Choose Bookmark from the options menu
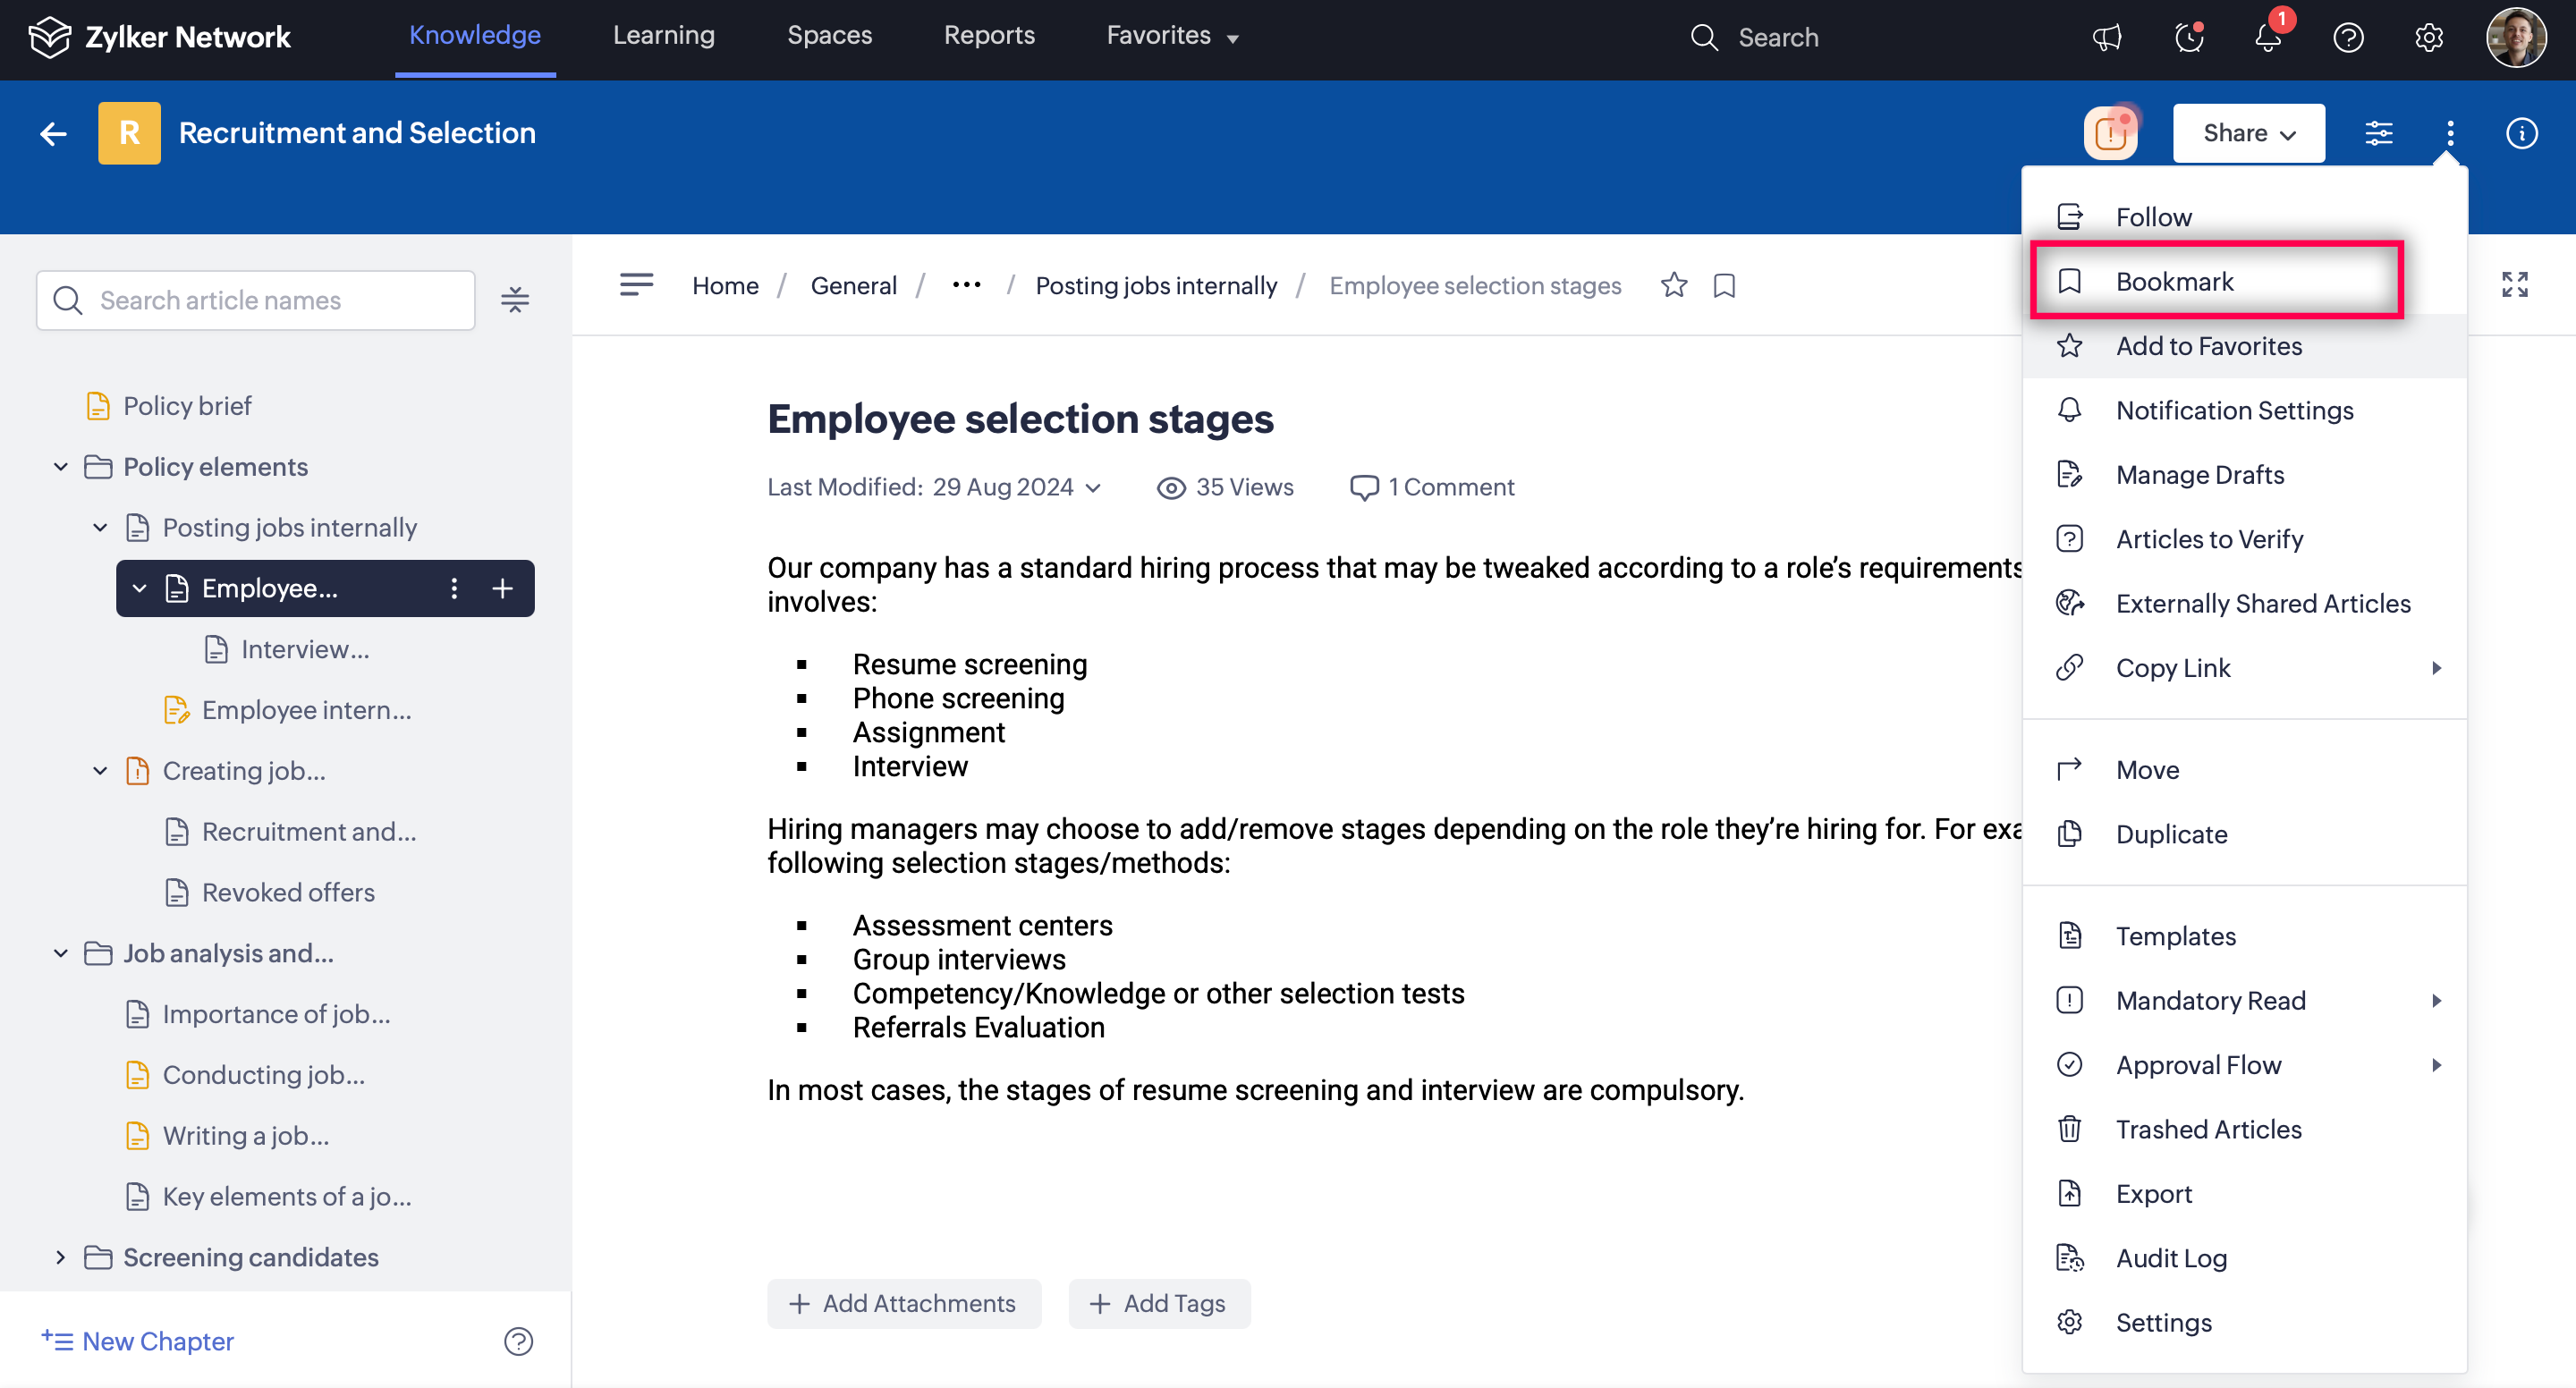Image resolution: width=2576 pixels, height=1388 pixels. pos(2174,282)
